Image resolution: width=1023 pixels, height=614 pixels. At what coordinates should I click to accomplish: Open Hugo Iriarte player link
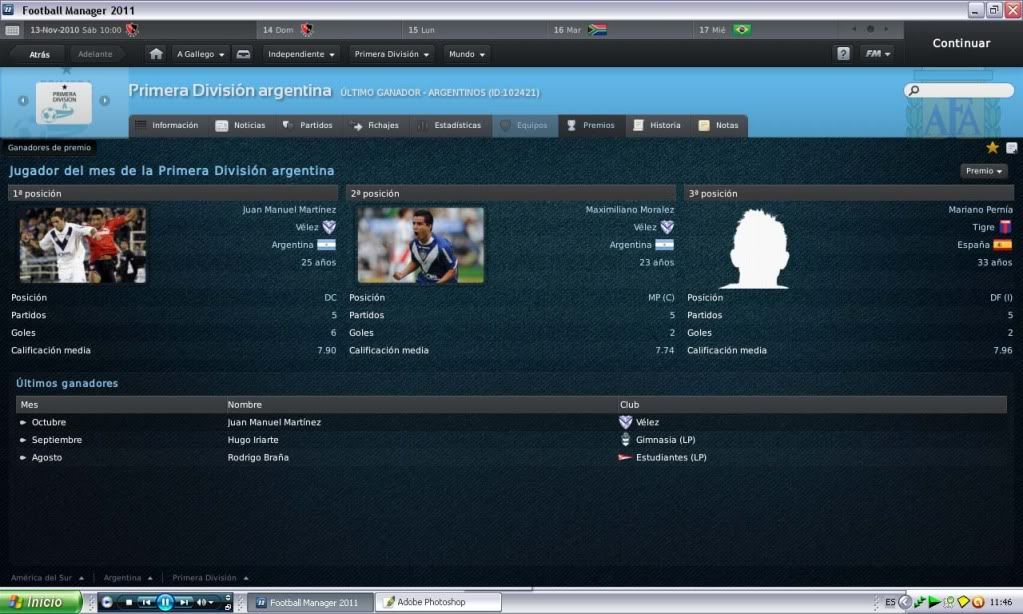[253, 440]
